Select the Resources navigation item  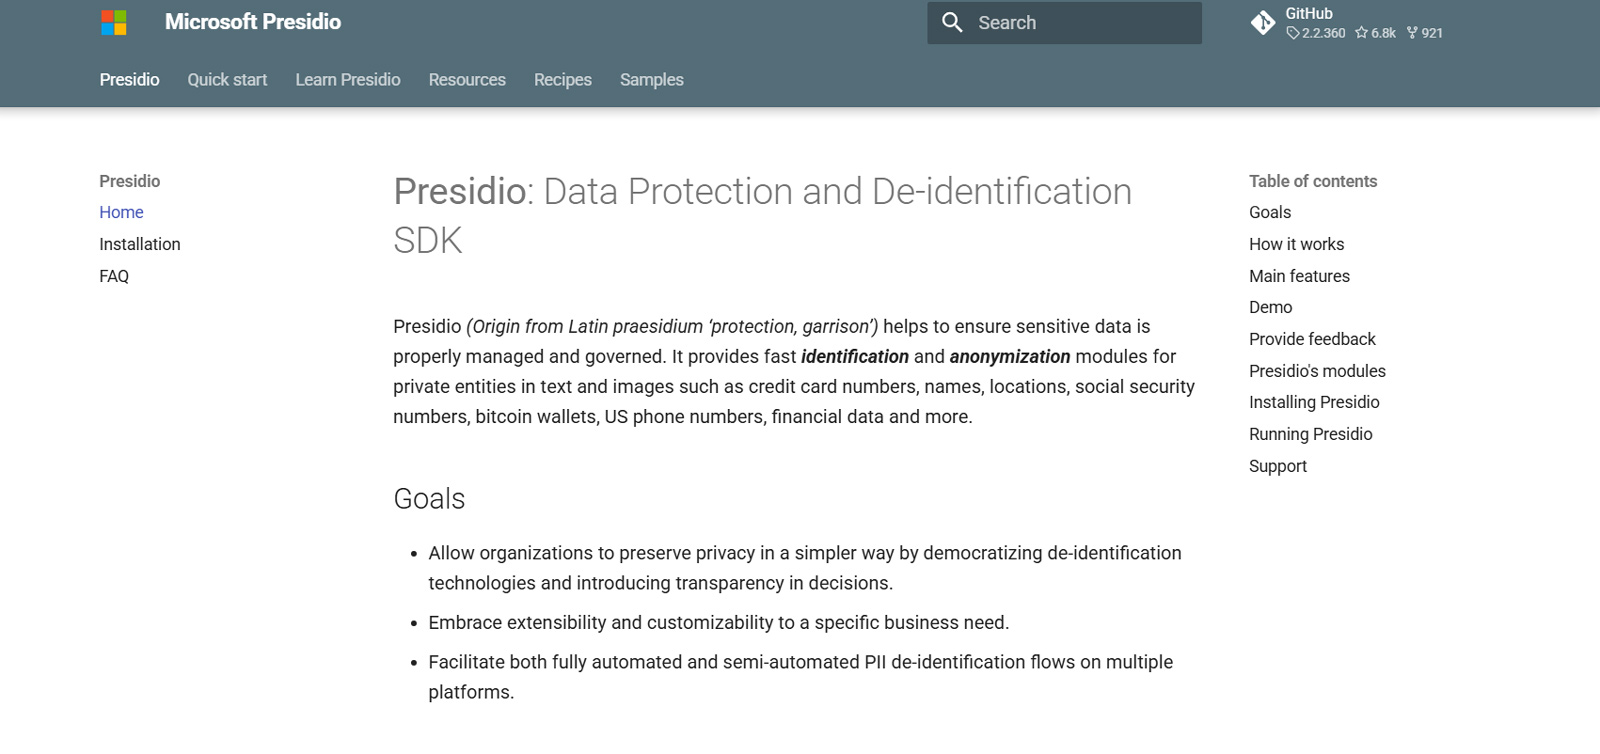click(466, 79)
